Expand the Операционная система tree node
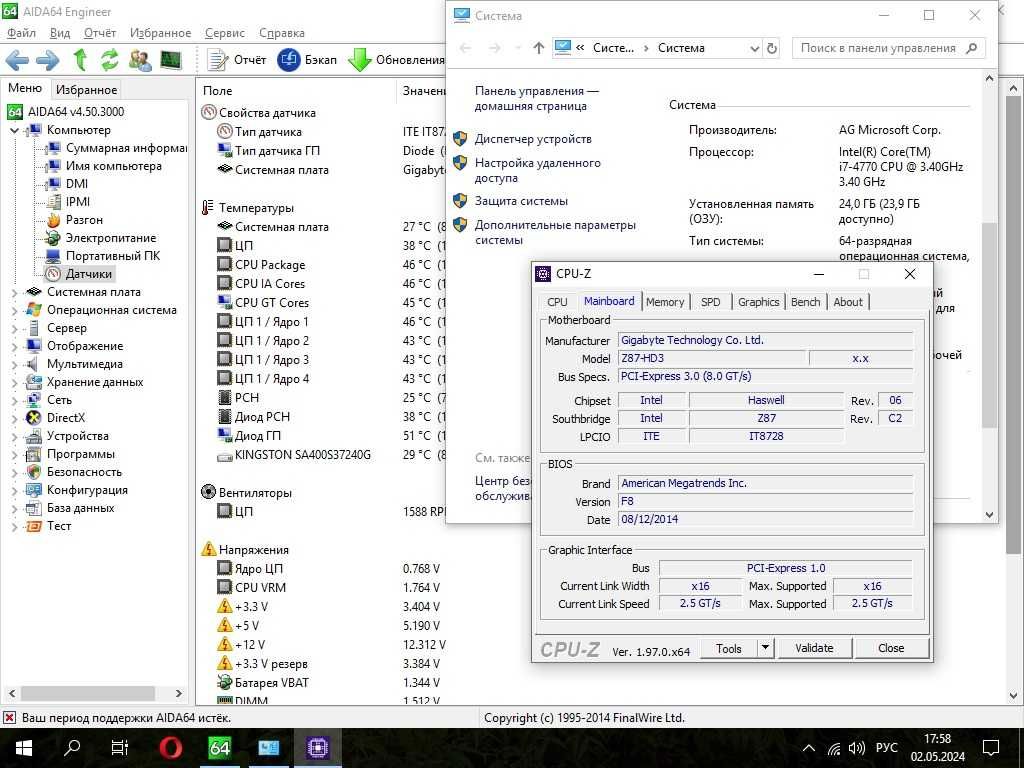 click(x=14, y=311)
